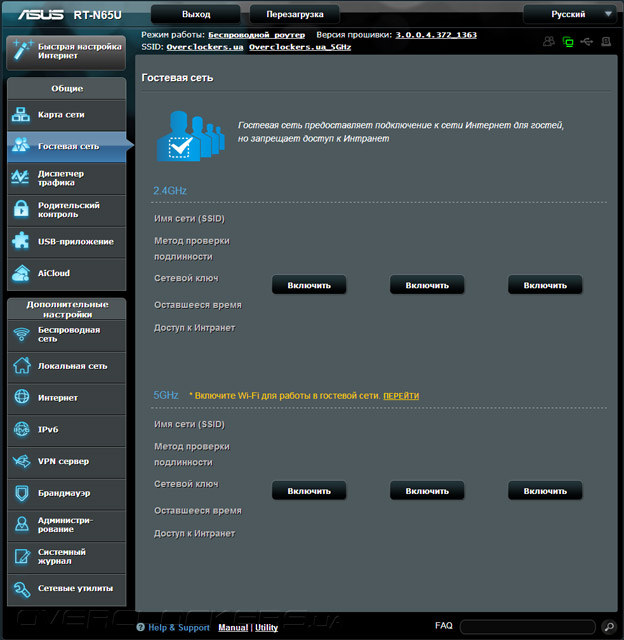
Task: Click the Интернет globe icon
Action: (x=22, y=397)
